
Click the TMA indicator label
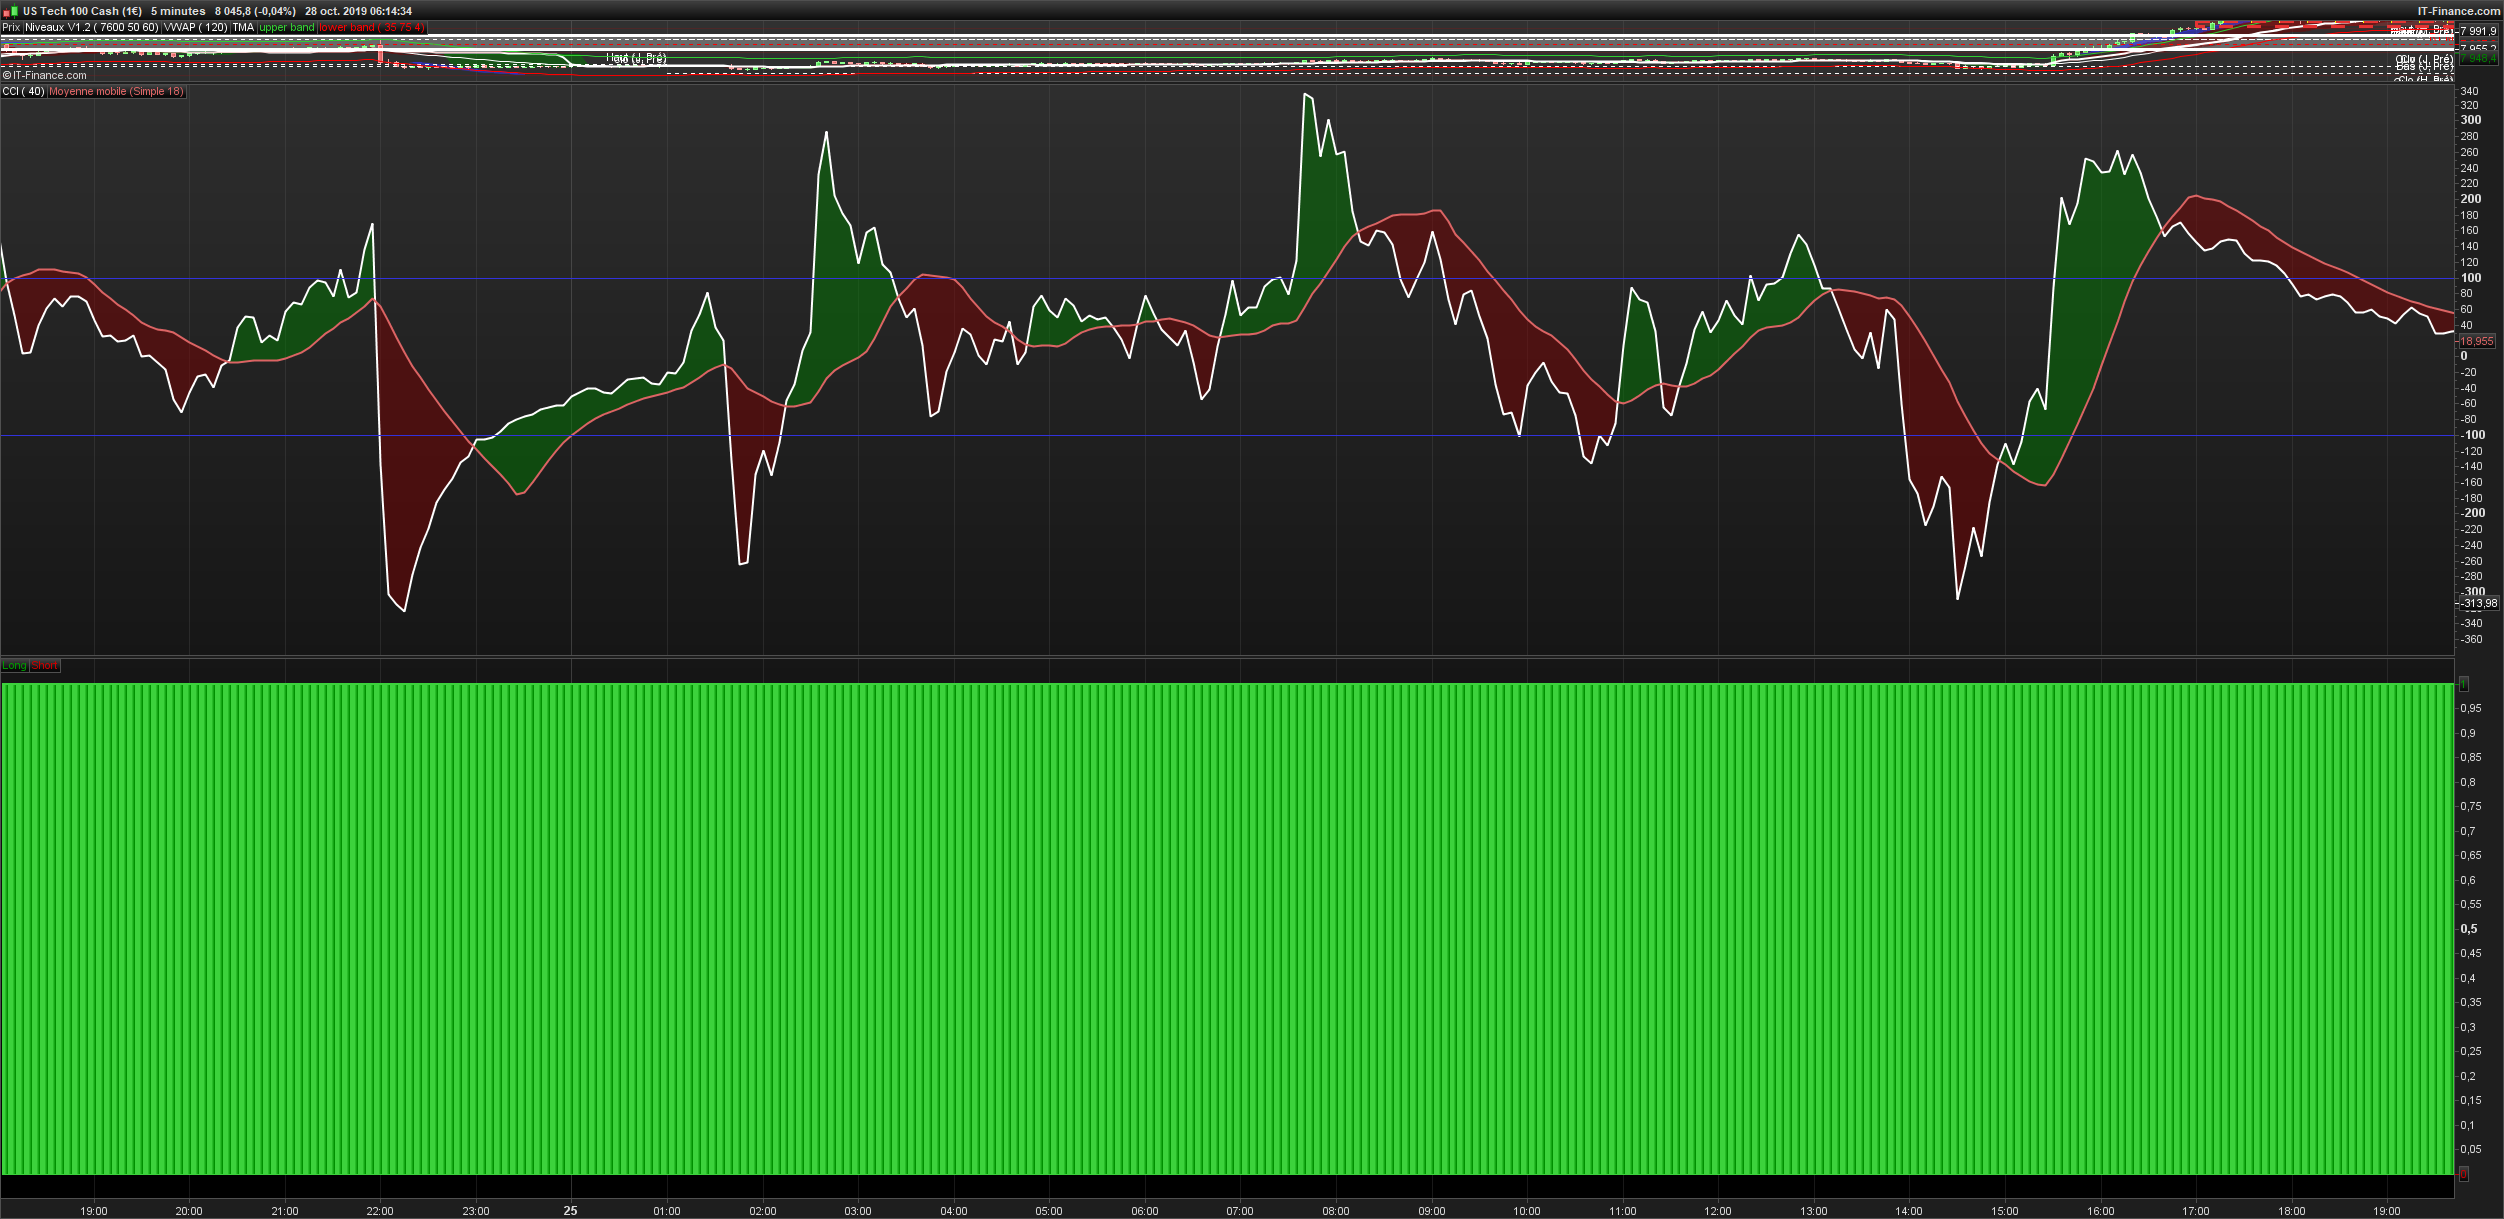243,28
